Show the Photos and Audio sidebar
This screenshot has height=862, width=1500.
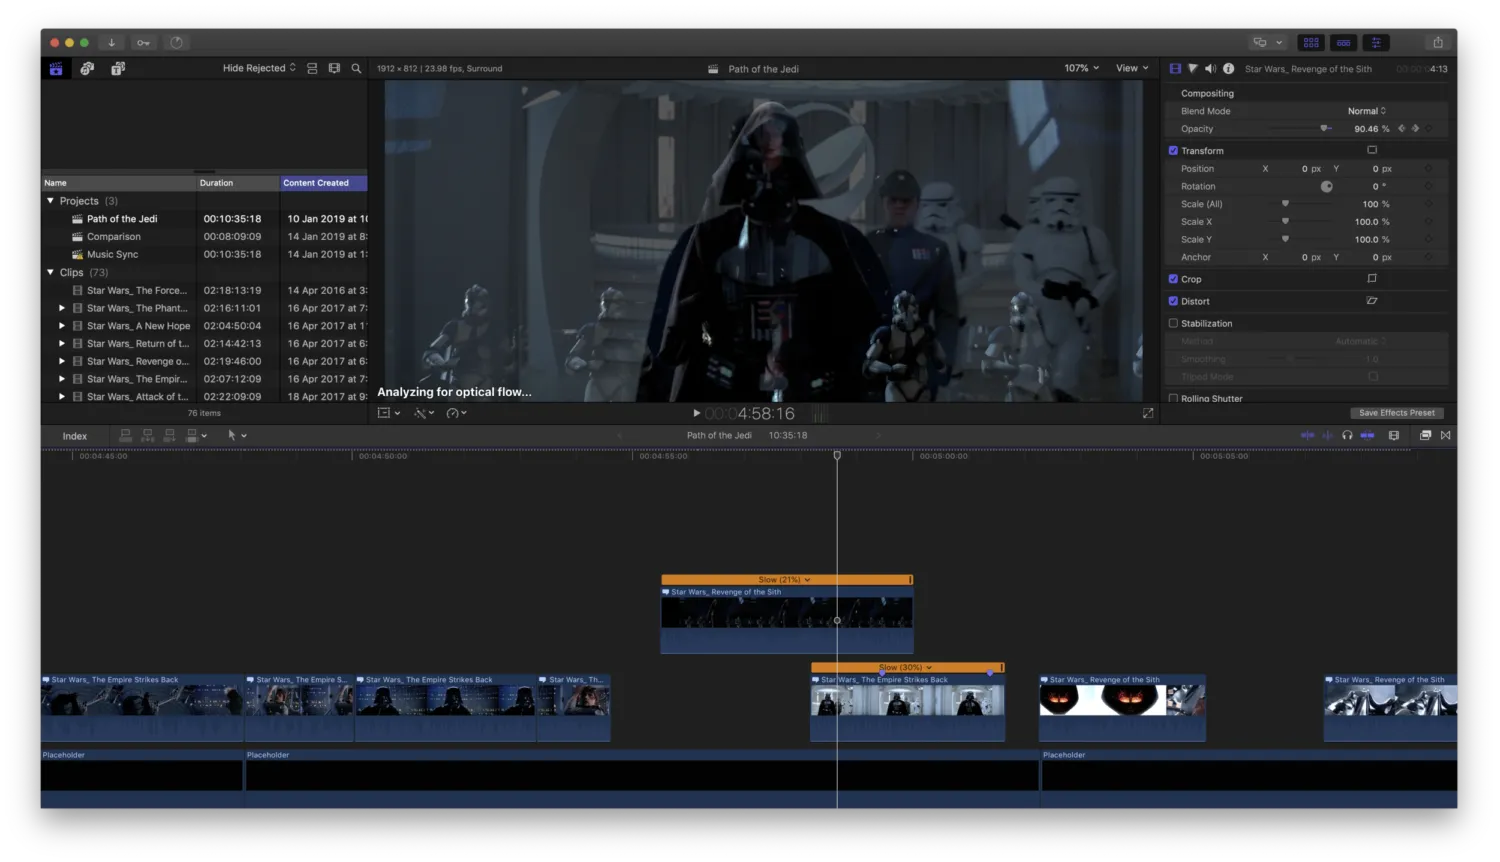coord(87,68)
